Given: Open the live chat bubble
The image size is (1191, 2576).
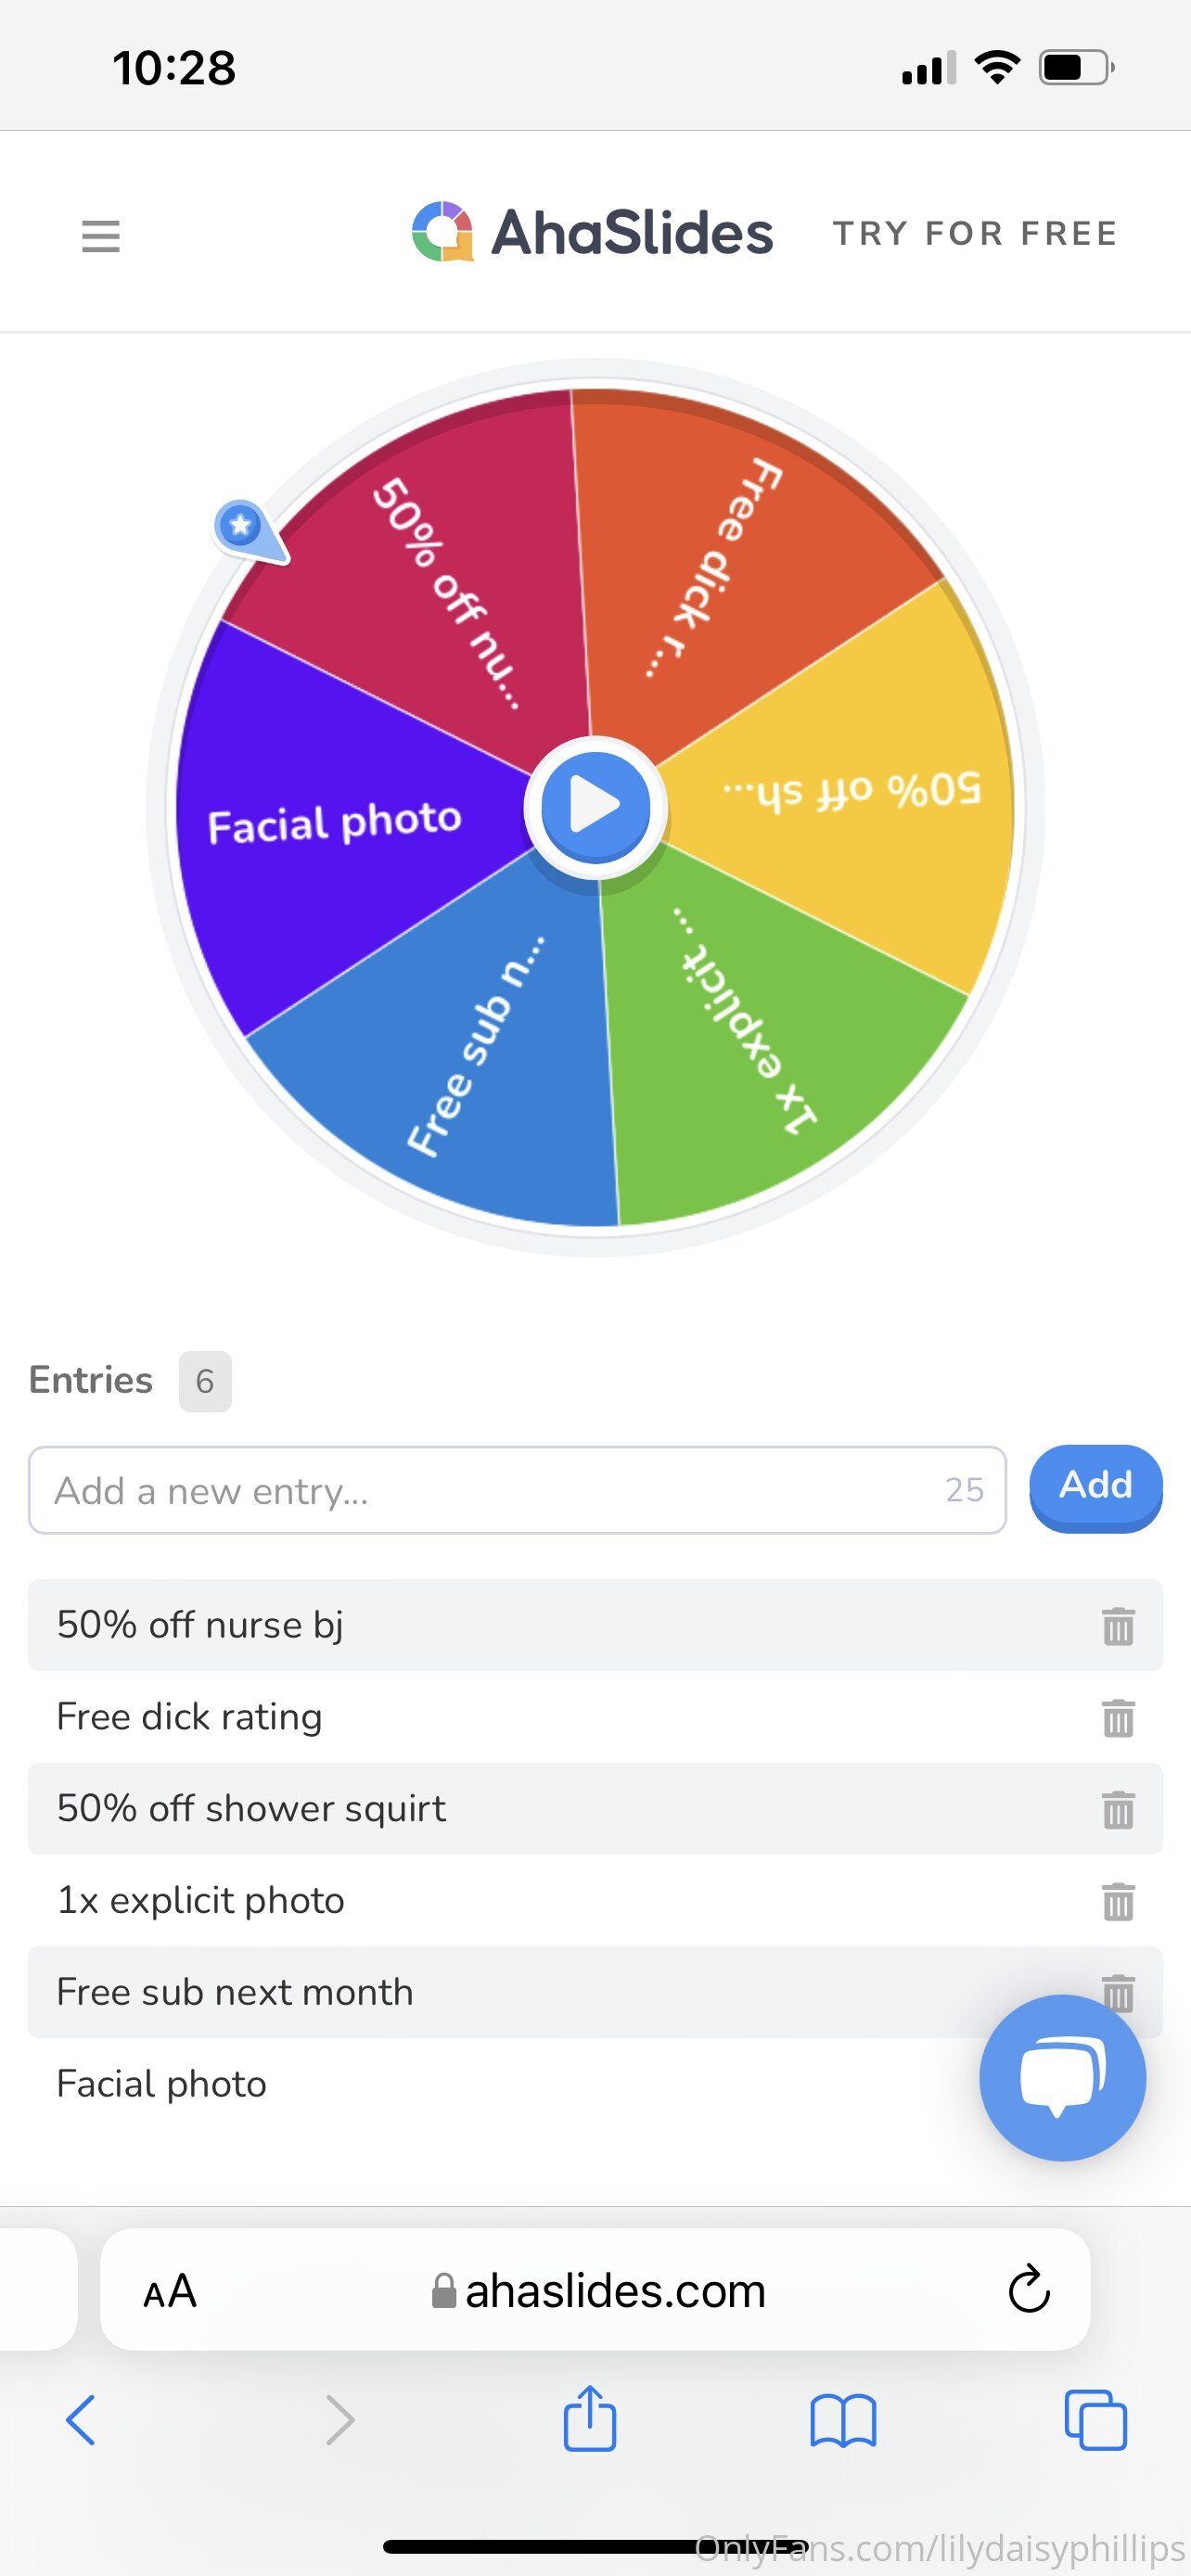Looking at the screenshot, I should click(1062, 2077).
